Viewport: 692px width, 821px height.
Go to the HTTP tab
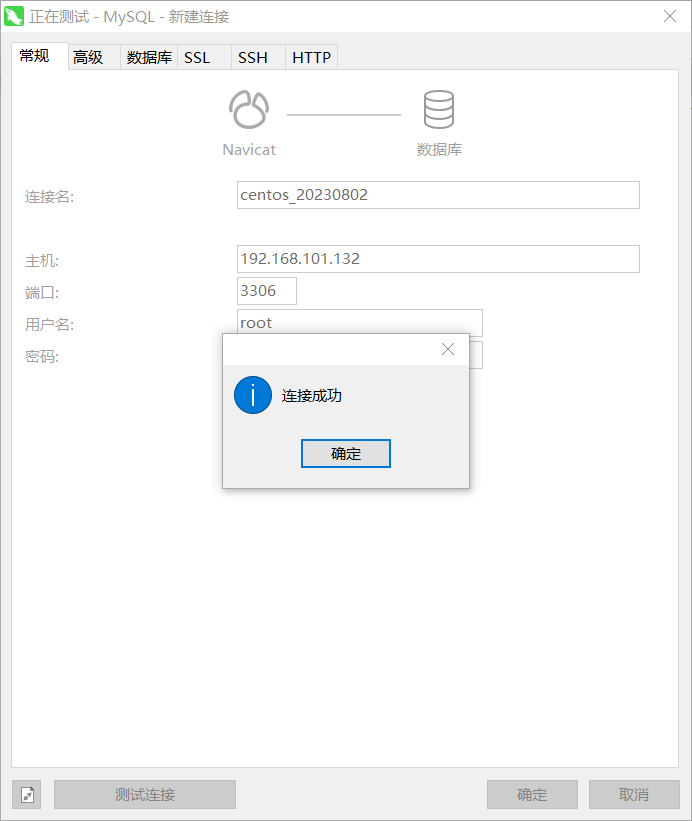point(311,57)
